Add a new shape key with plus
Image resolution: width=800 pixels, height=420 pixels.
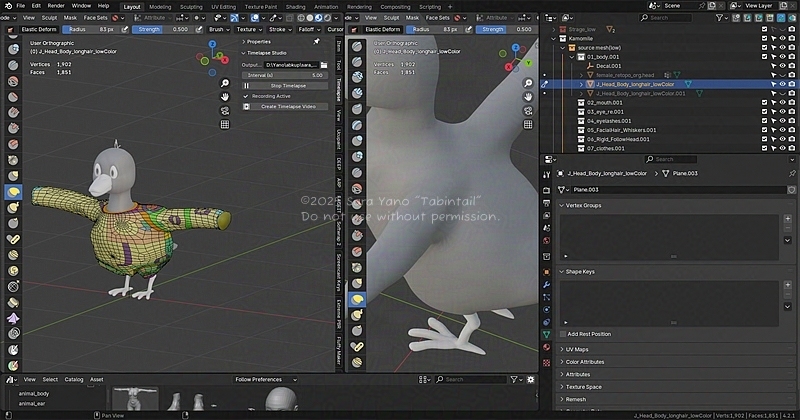(787, 285)
